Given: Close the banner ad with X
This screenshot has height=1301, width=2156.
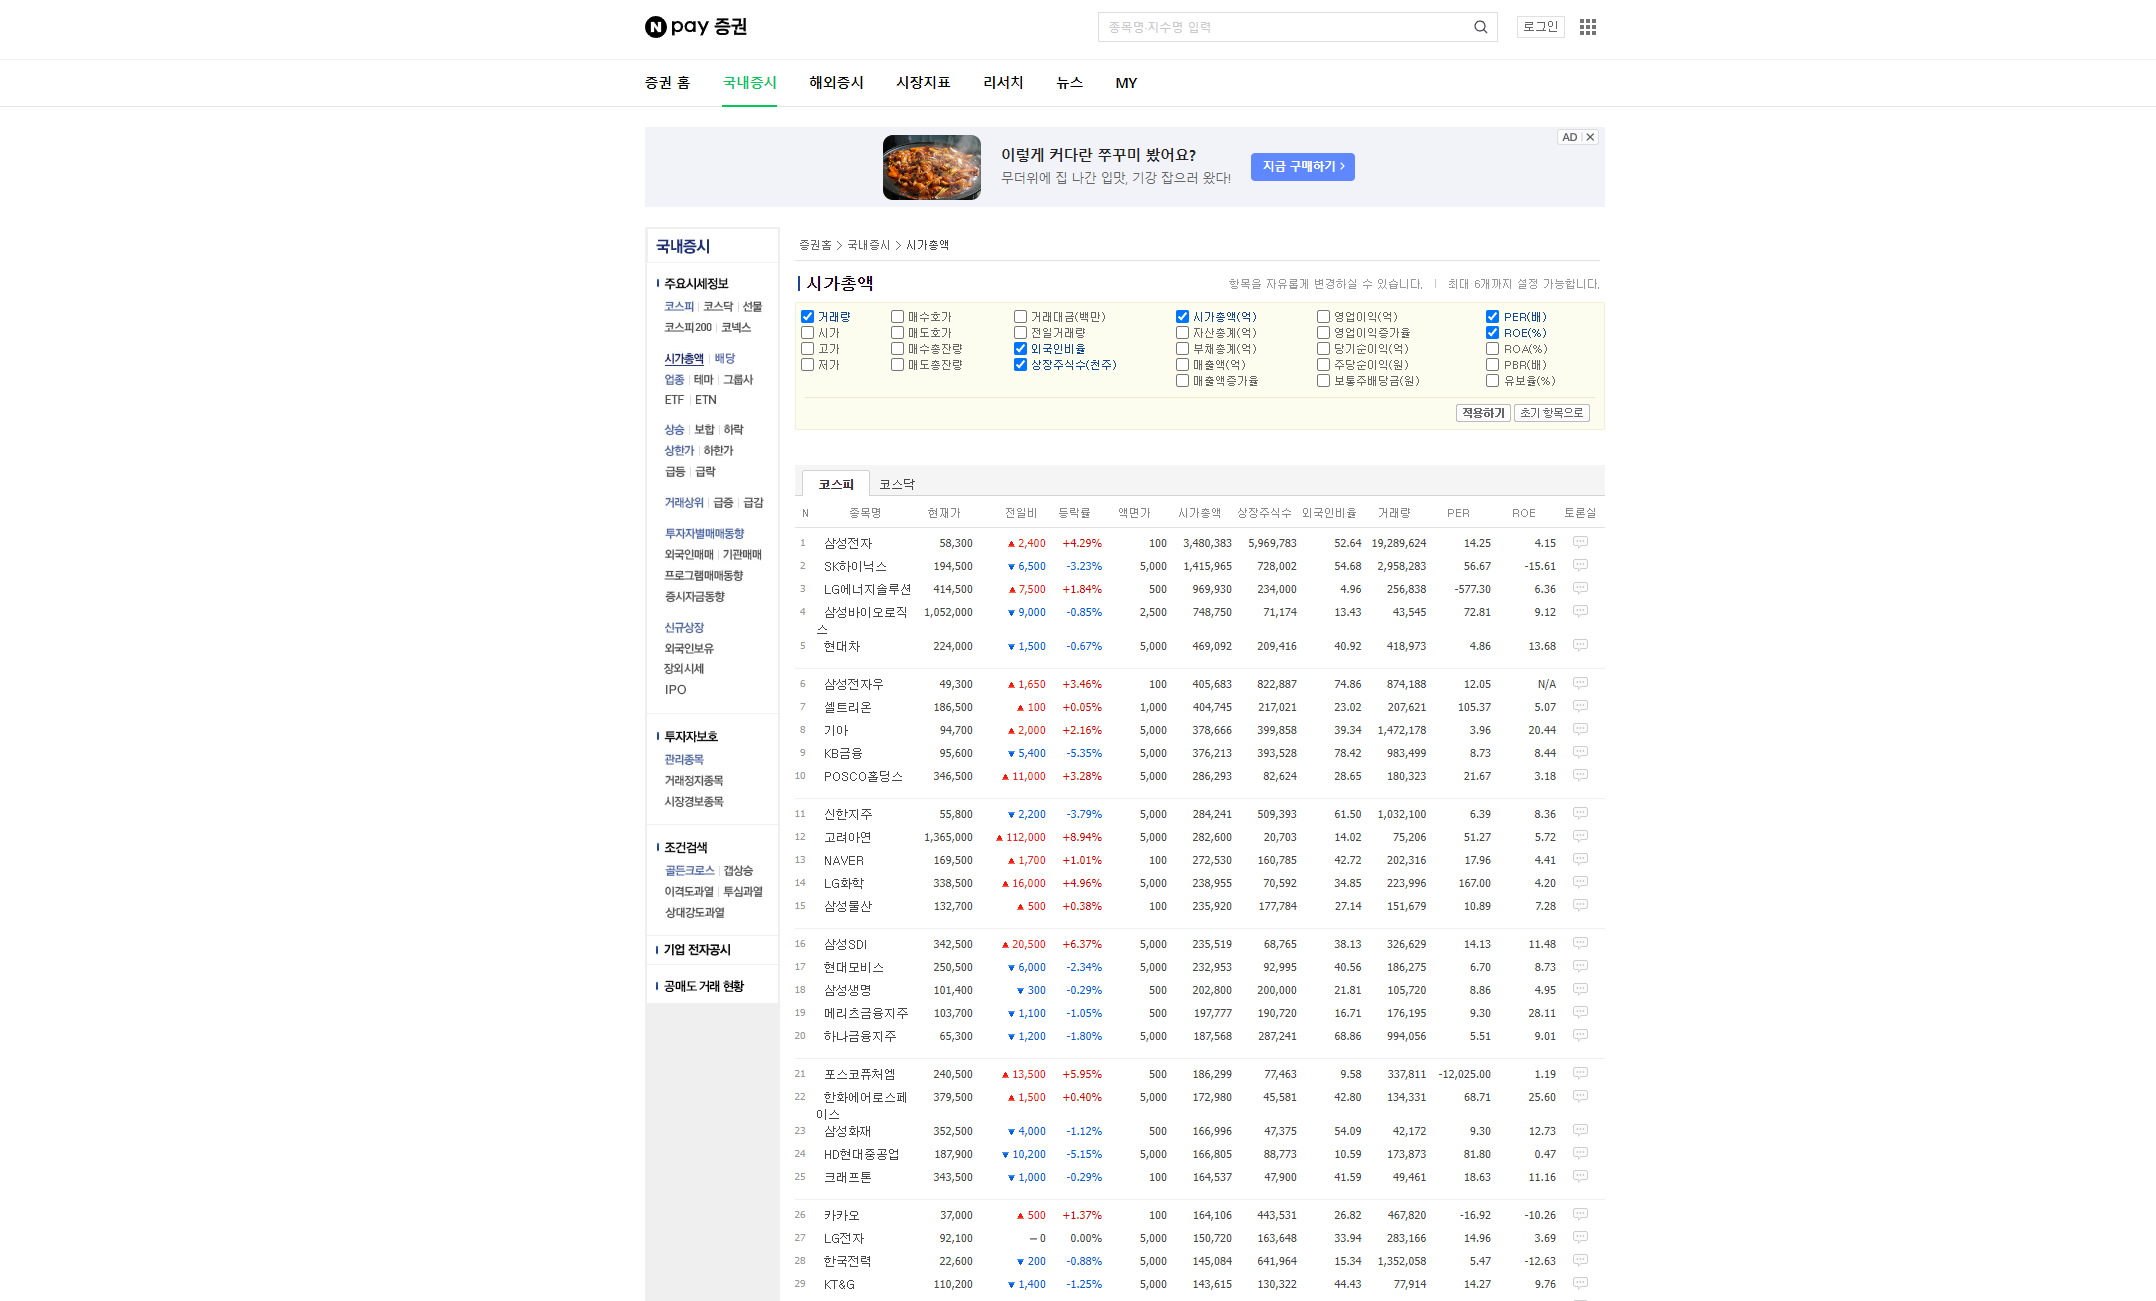Looking at the screenshot, I should (1590, 137).
